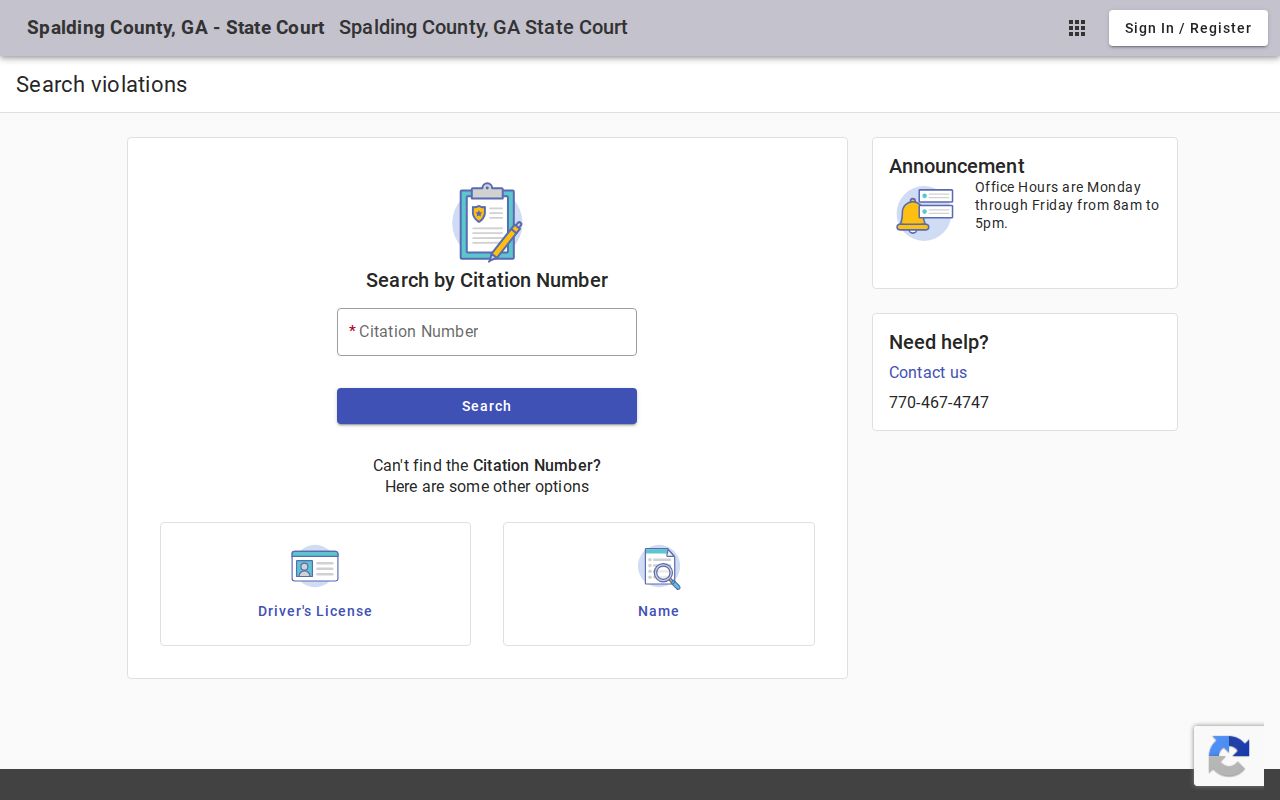Screen dimensions: 1280x800
Task: Click the Search by Citation Number heading
Action: click(487, 280)
